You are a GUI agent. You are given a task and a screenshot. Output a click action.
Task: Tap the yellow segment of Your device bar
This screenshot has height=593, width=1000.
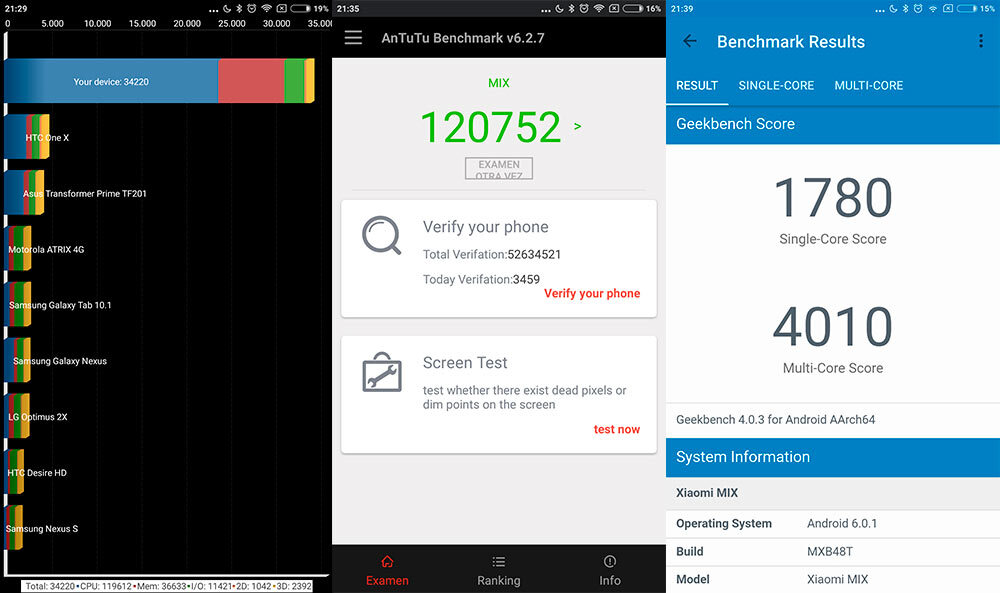point(309,81)
